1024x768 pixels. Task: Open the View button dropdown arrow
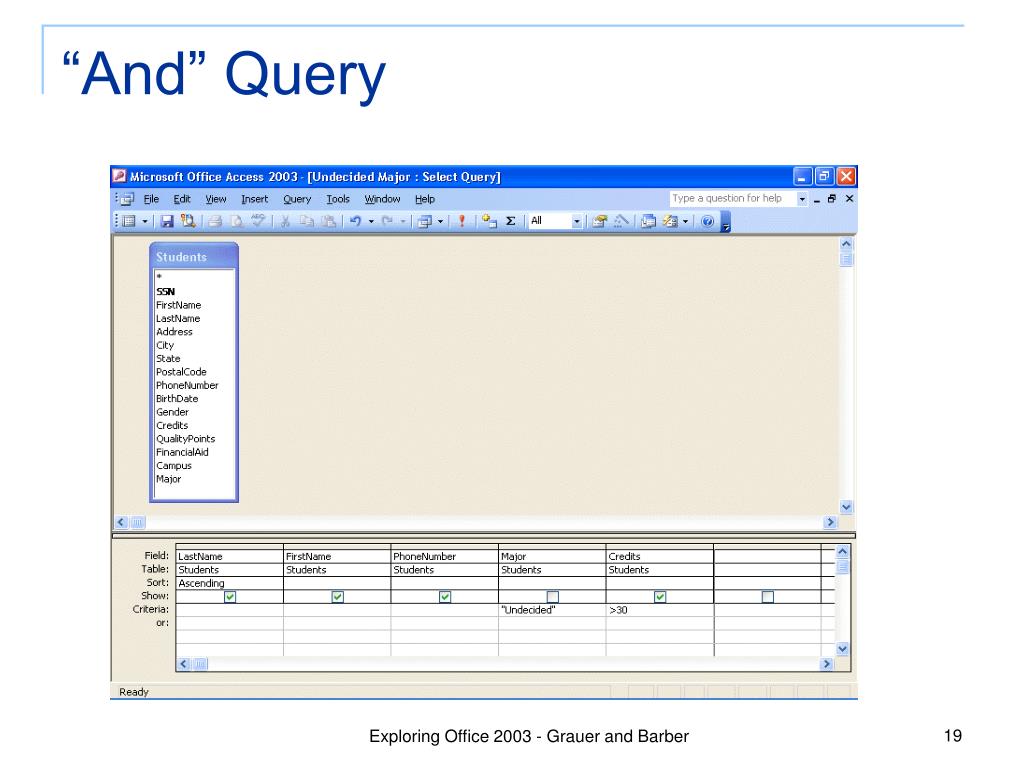click(144, 221)
